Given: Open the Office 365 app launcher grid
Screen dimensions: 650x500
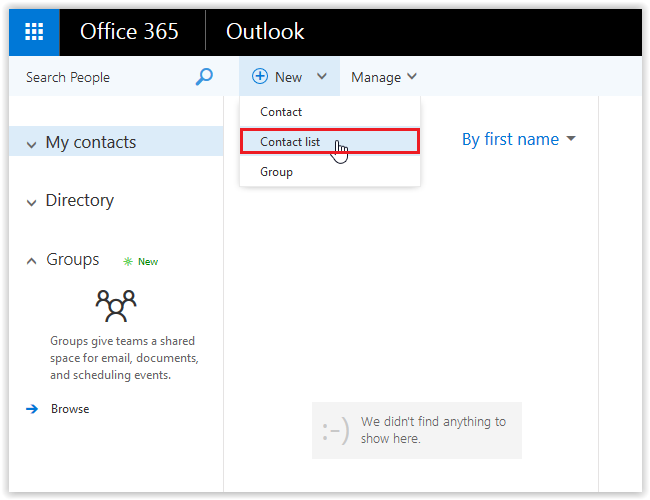Looking at the screenshot, I should point(34,32).
